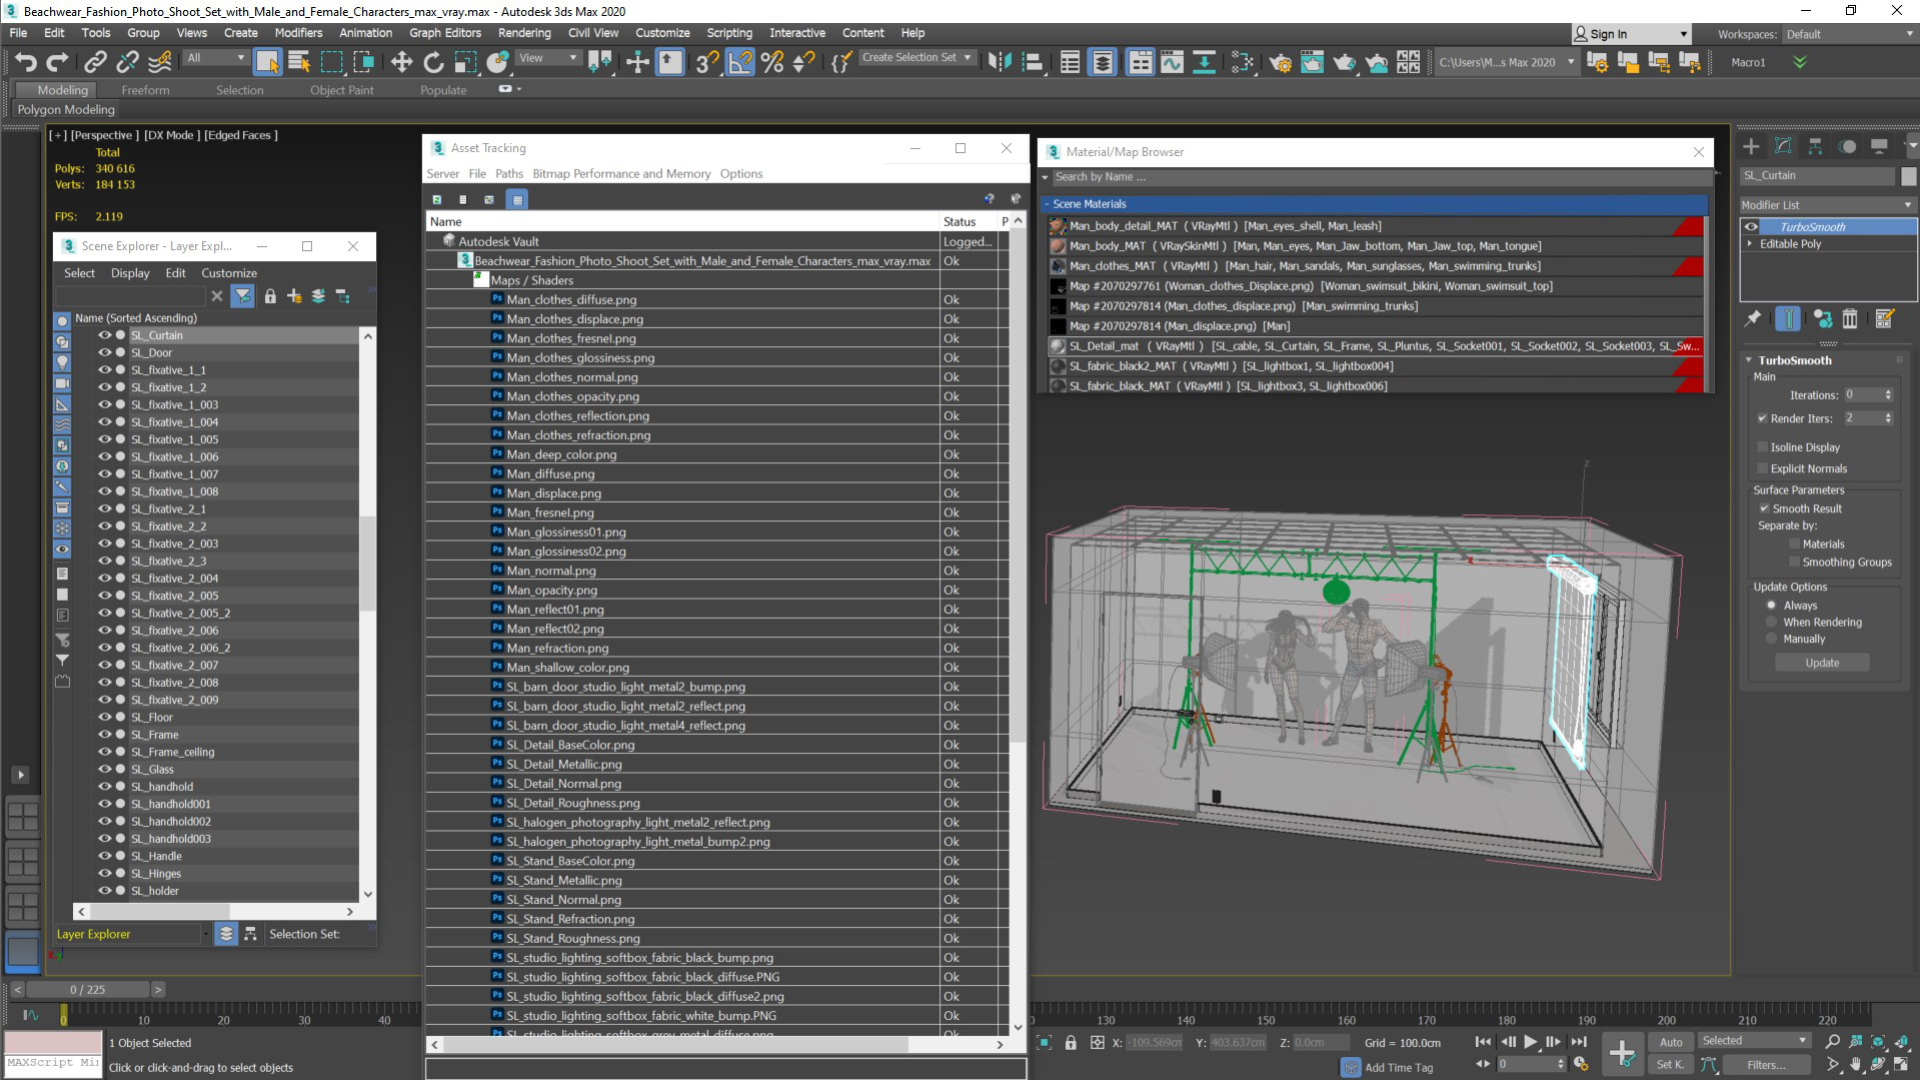Viewport: 1920px width, 1080px height.
Task: Hide the SL_Glass layer with eye icon
Action: point(104,769)
